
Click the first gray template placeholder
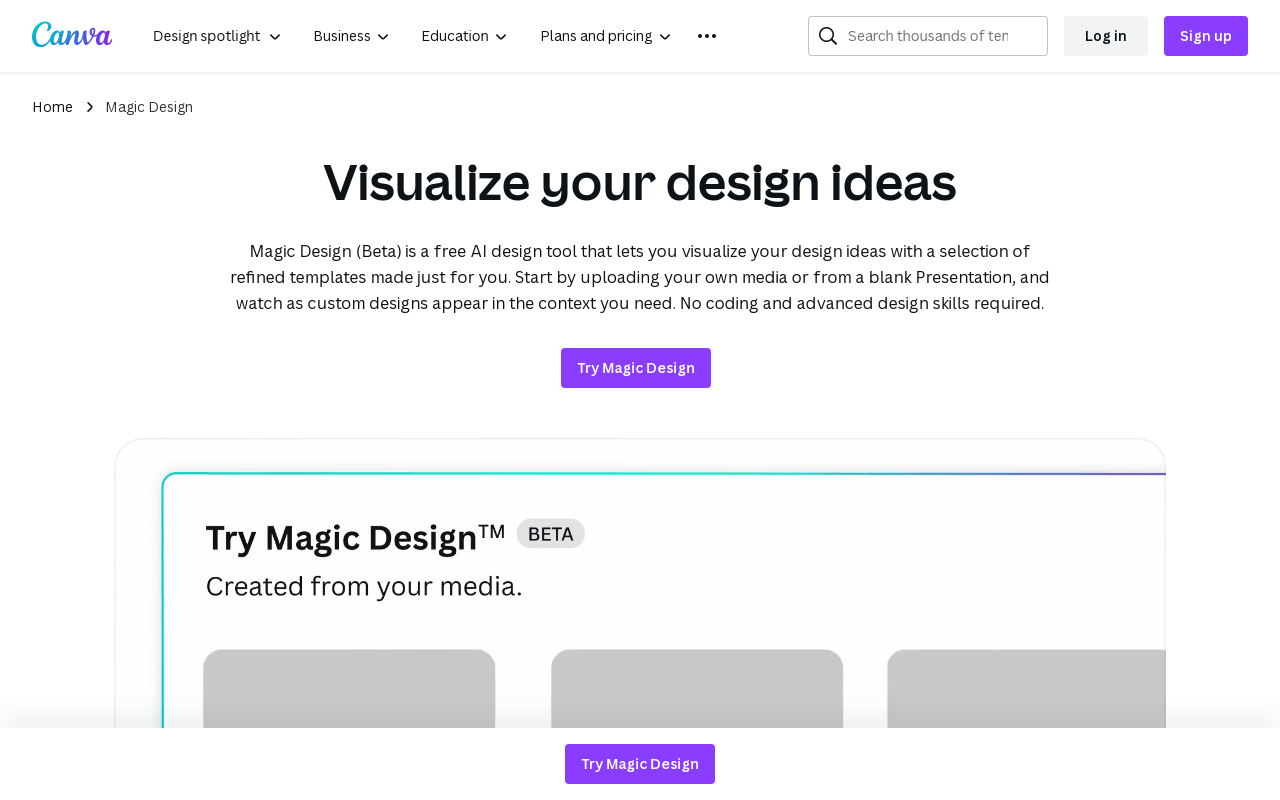[x=348, y=690]
